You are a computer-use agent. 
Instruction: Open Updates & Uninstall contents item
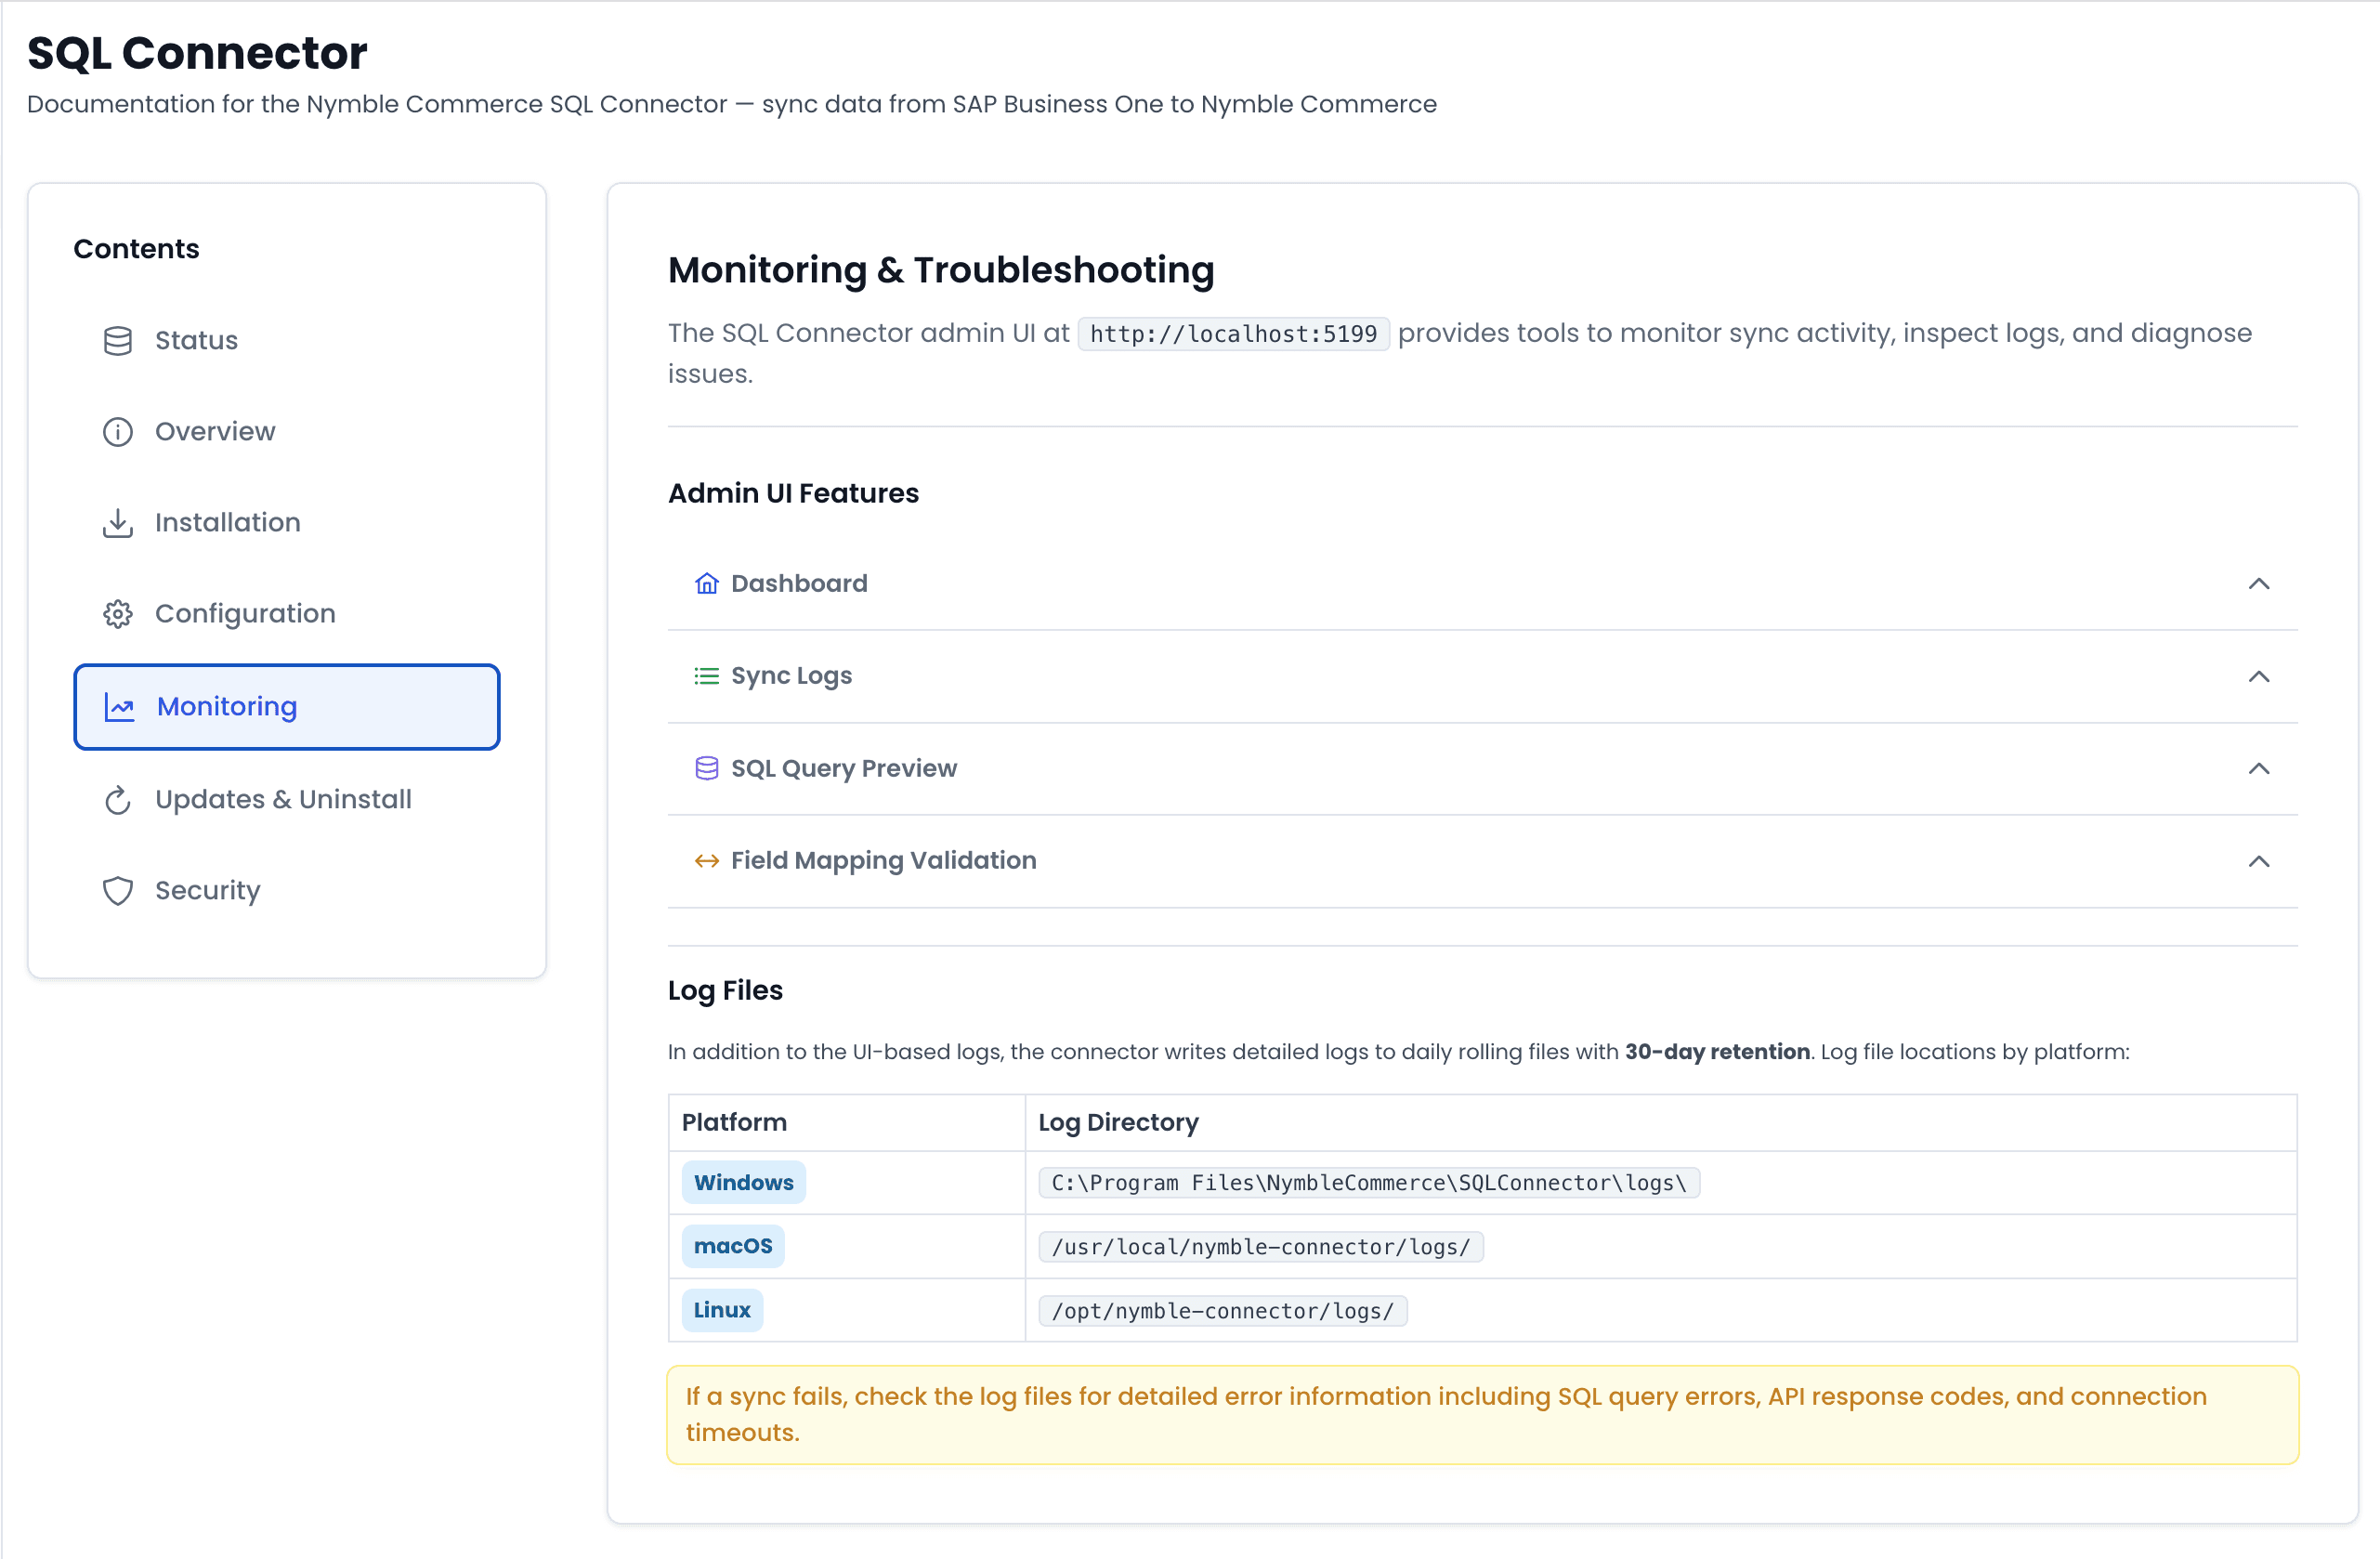tap(283, 800)
